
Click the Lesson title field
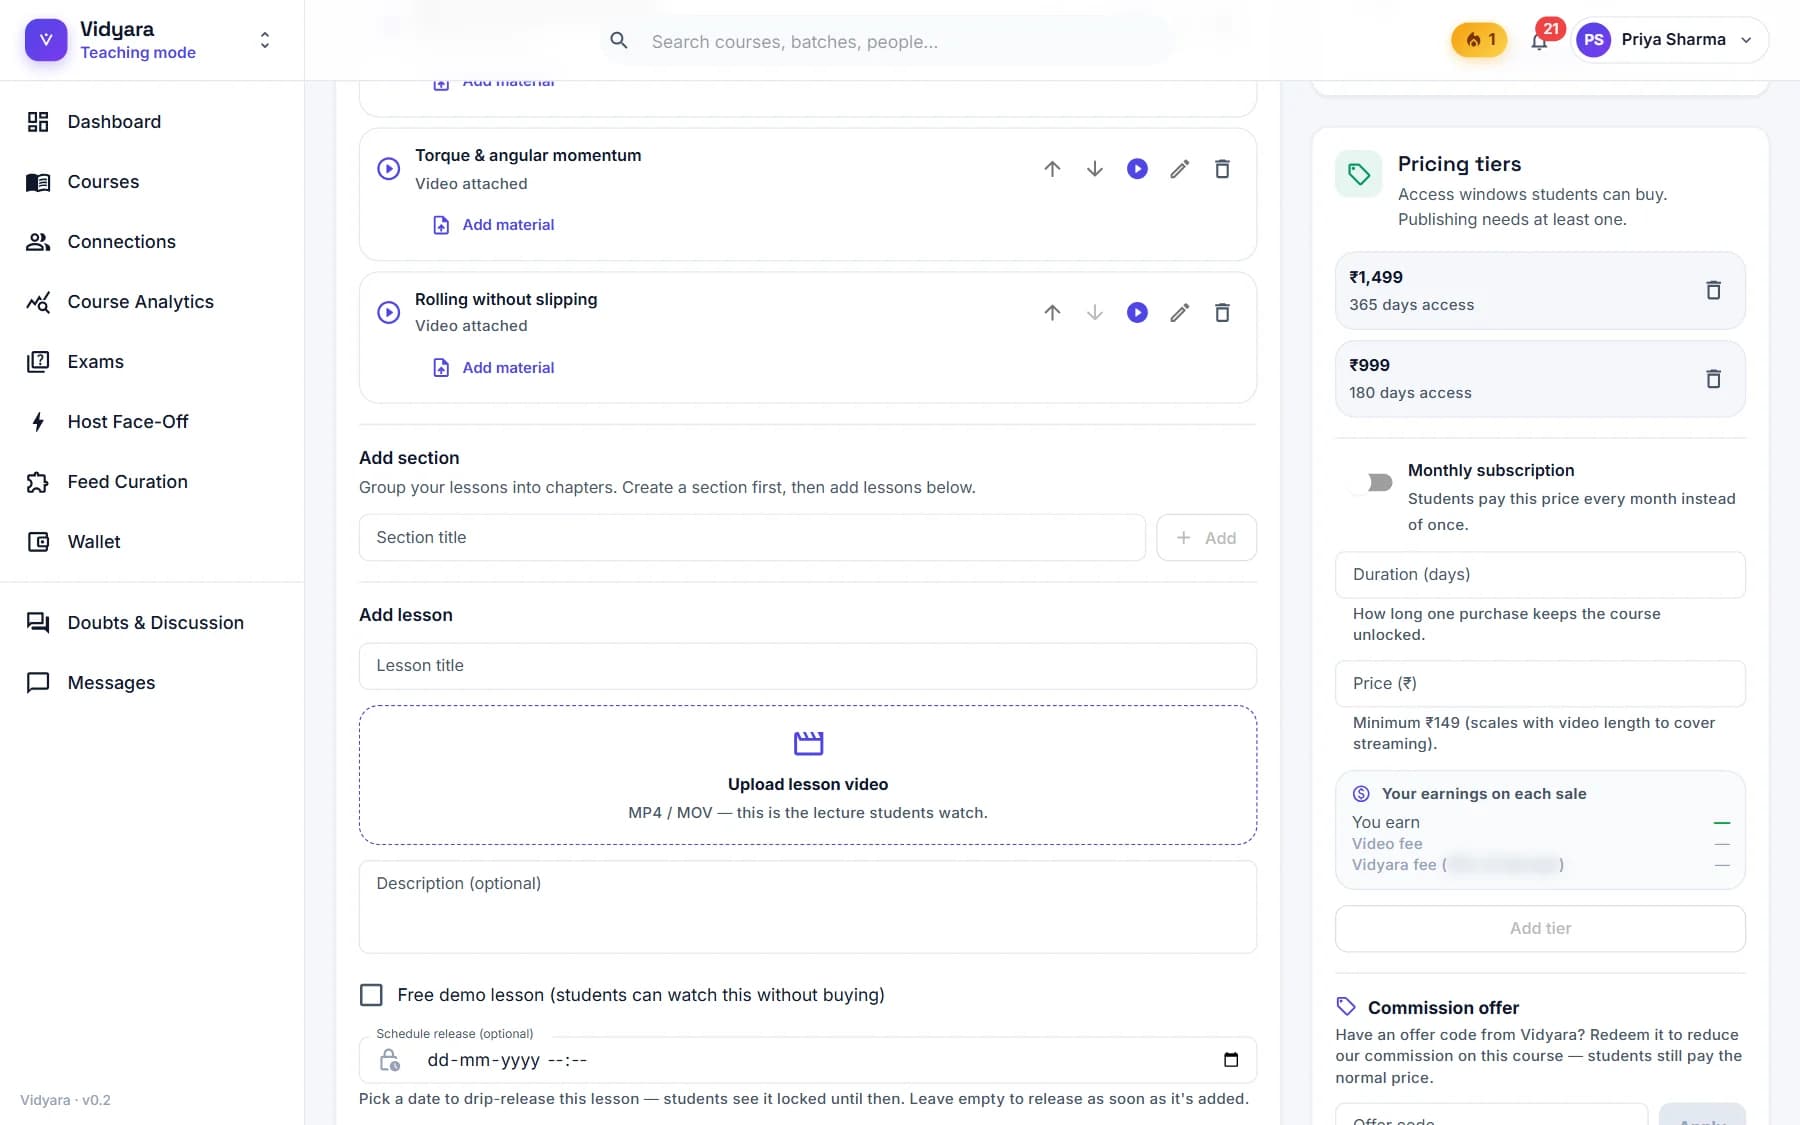(808, 666)
